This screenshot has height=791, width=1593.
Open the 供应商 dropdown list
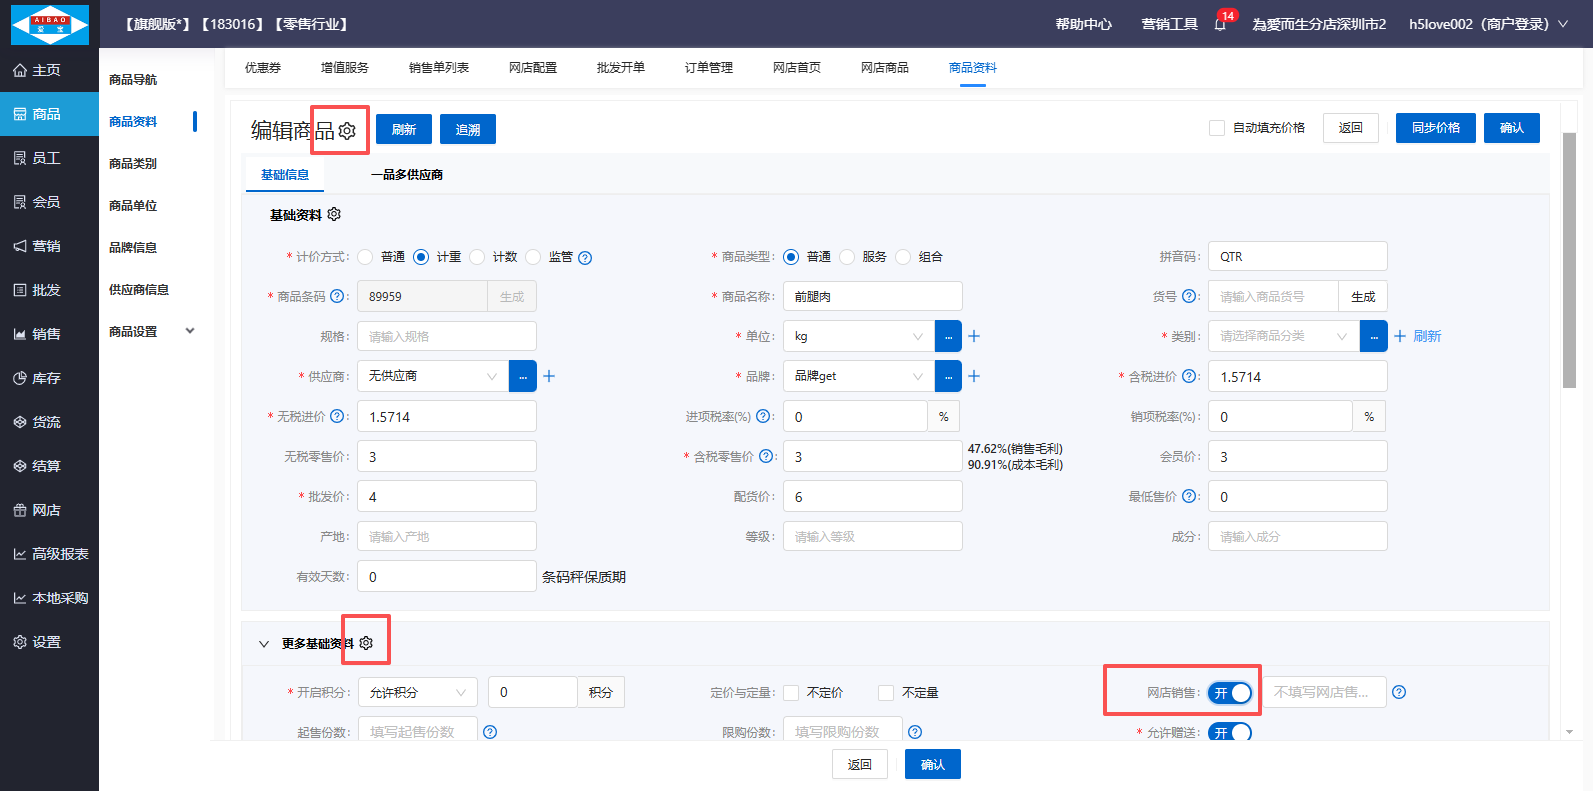point(432,377)
